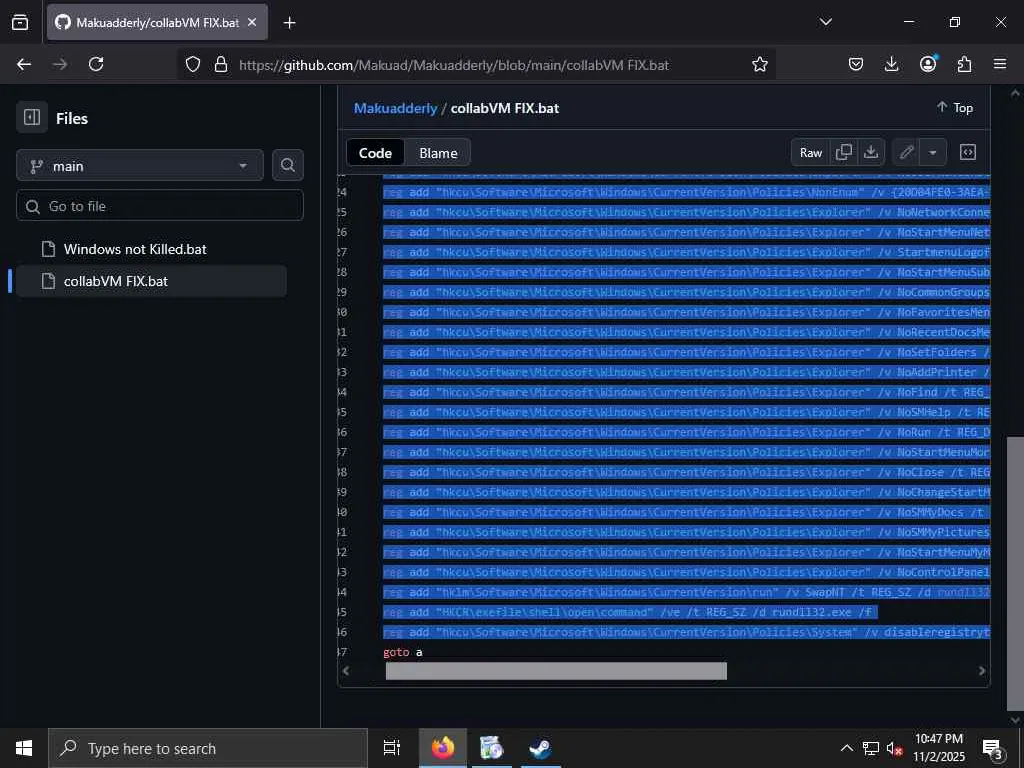Select the Makuadderly/collabVM FIX.bat browser tab

[157, 22]
